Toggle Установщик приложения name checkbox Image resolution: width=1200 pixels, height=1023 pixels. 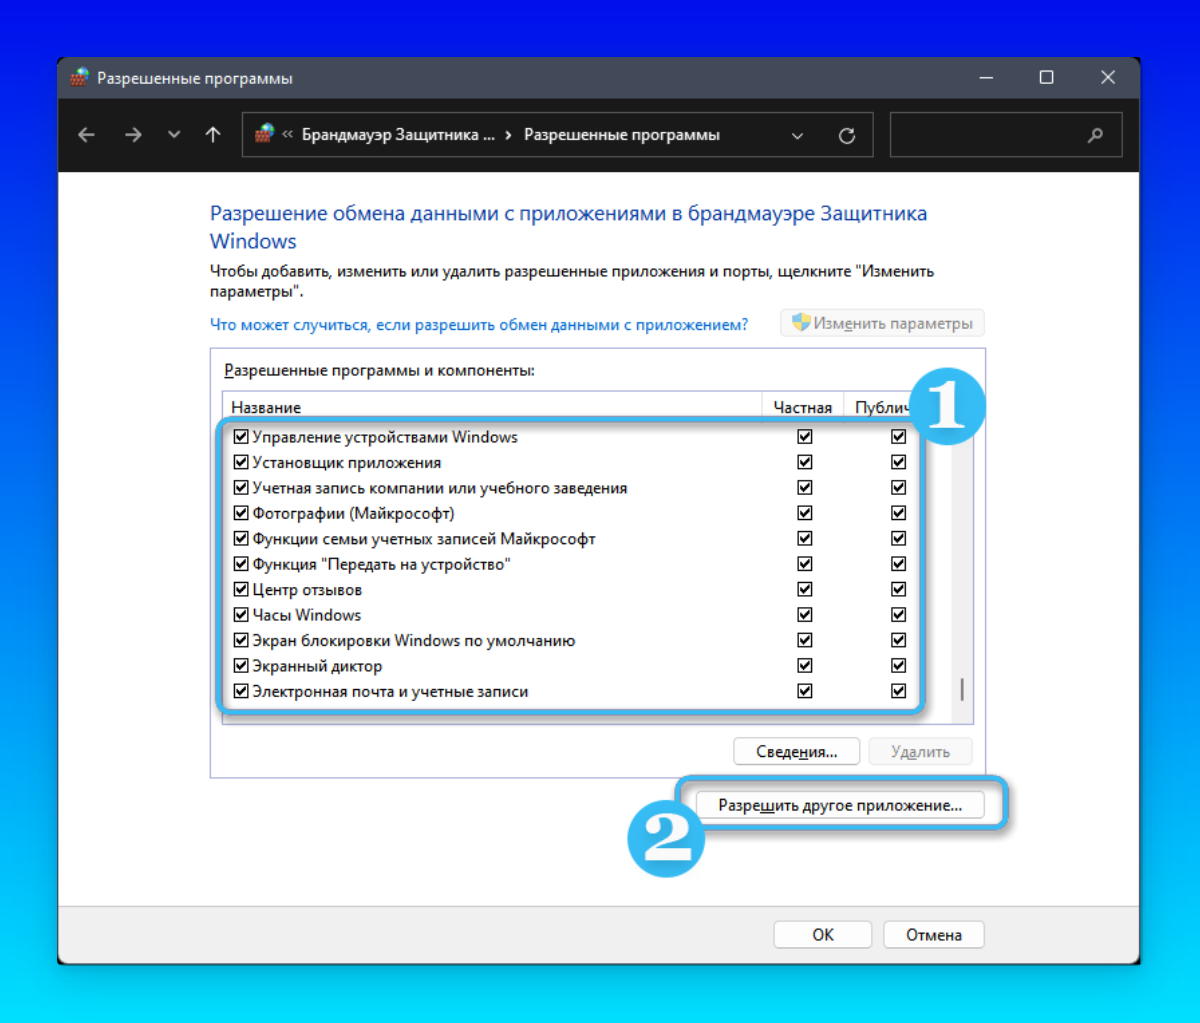click(240, 463)
